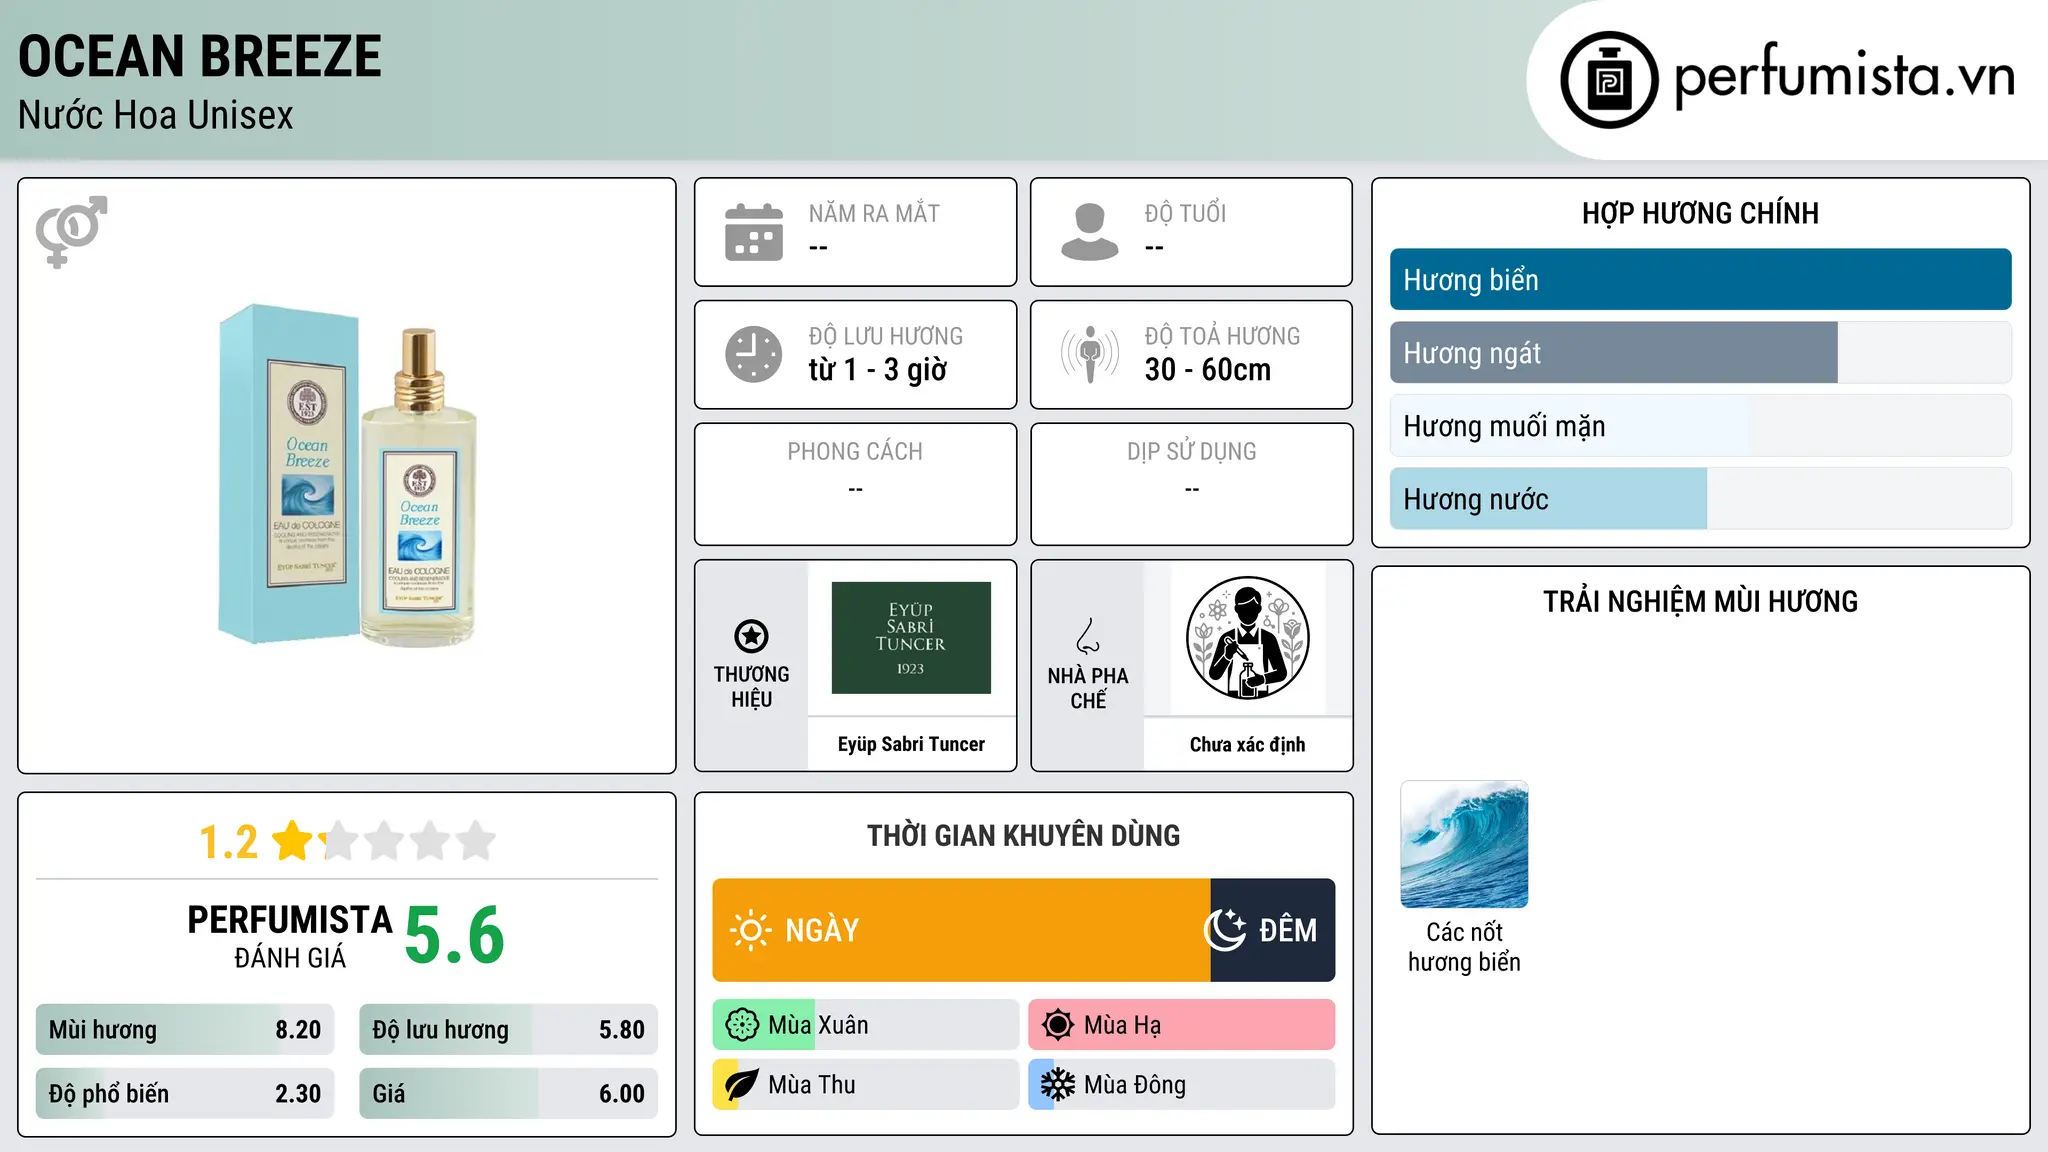Click the 5.6 Perfumista rating score
The width and height of the screenshot is (2048, 1152).
tap(455, 936)
